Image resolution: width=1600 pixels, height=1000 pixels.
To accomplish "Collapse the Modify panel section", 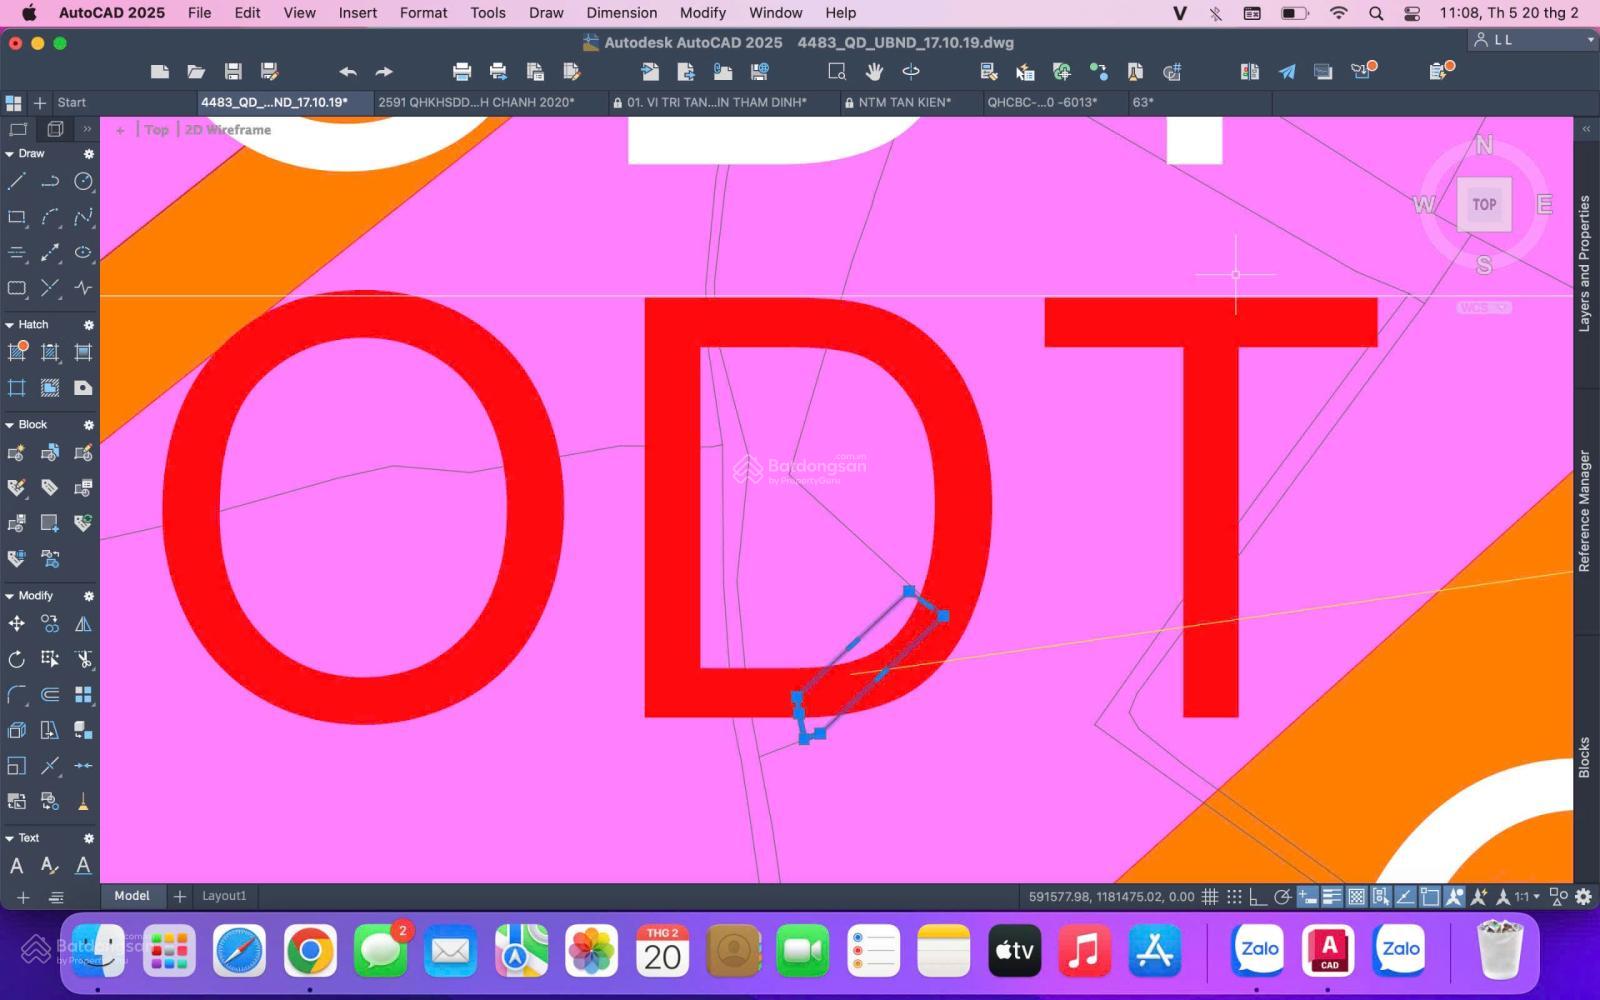I will 10,596.
